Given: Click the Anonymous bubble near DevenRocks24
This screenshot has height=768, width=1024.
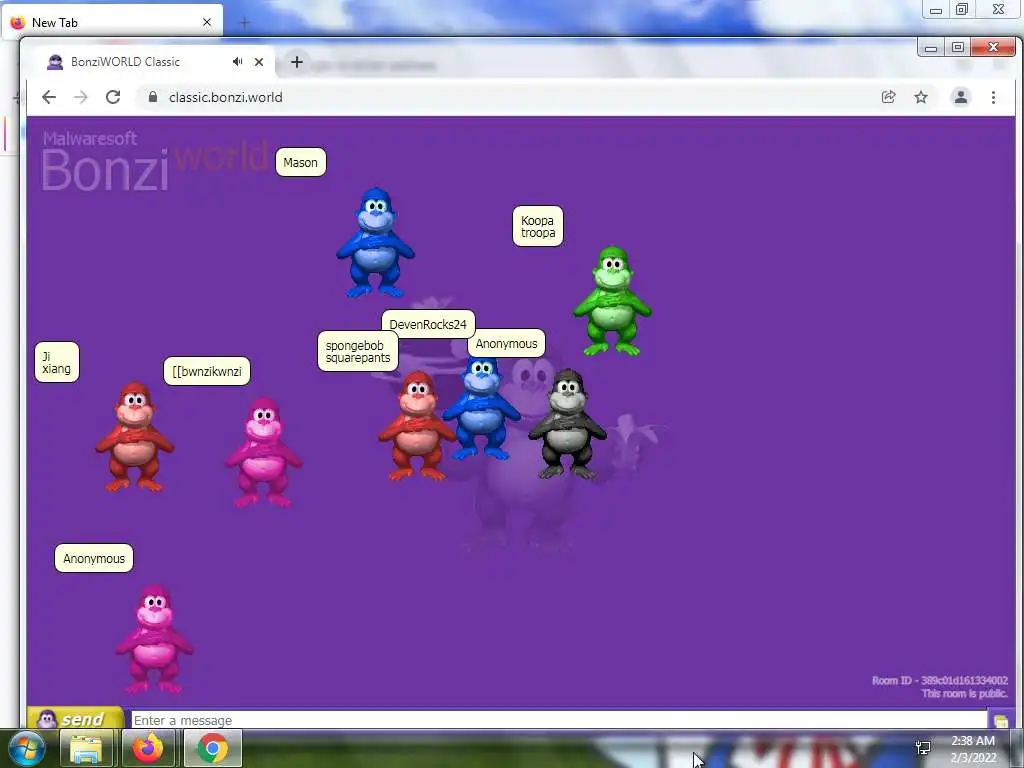Looking at the screenshot, I should 506,344.
